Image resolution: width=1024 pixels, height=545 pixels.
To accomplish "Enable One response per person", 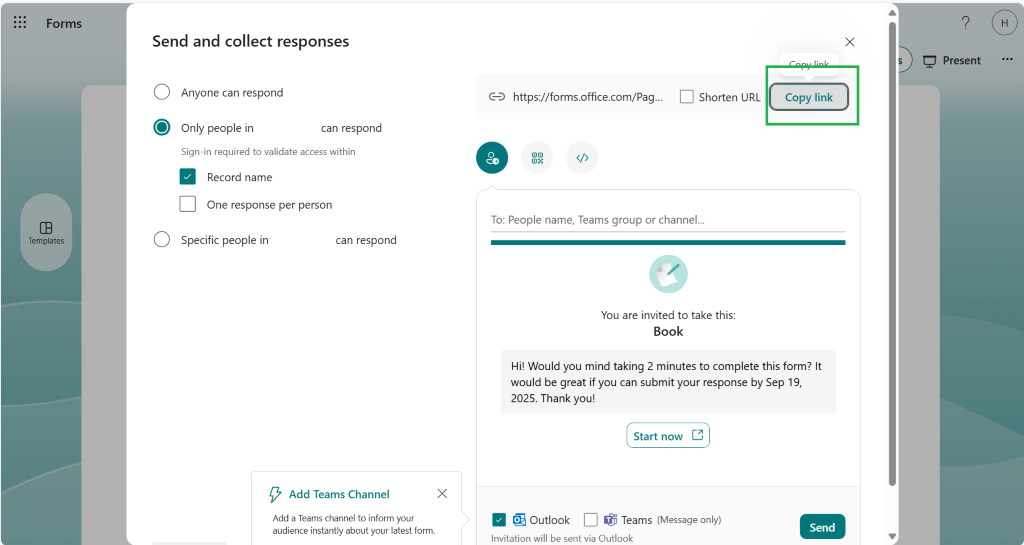I will coord(187,204).
